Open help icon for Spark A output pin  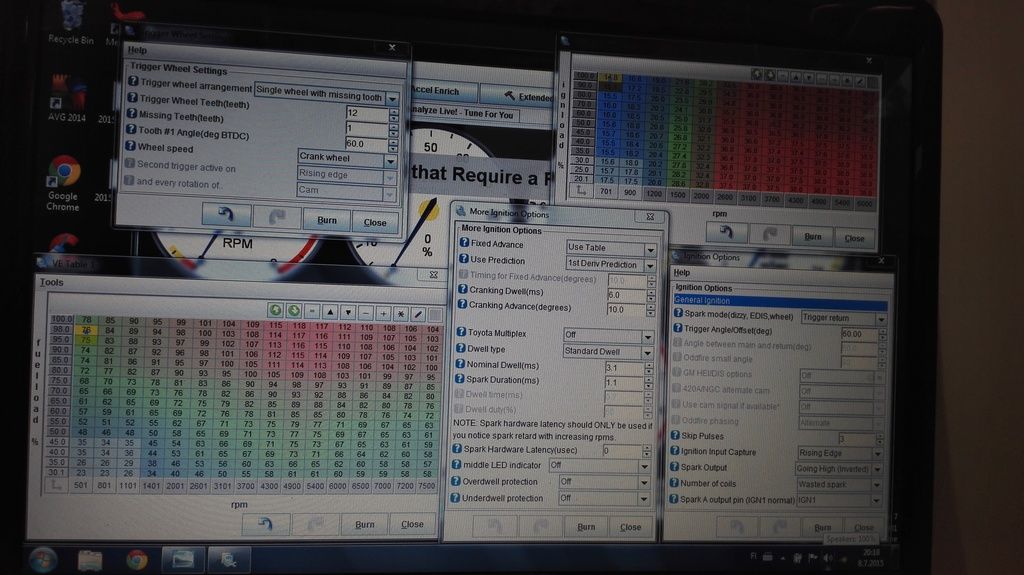[x=675, y=499]
